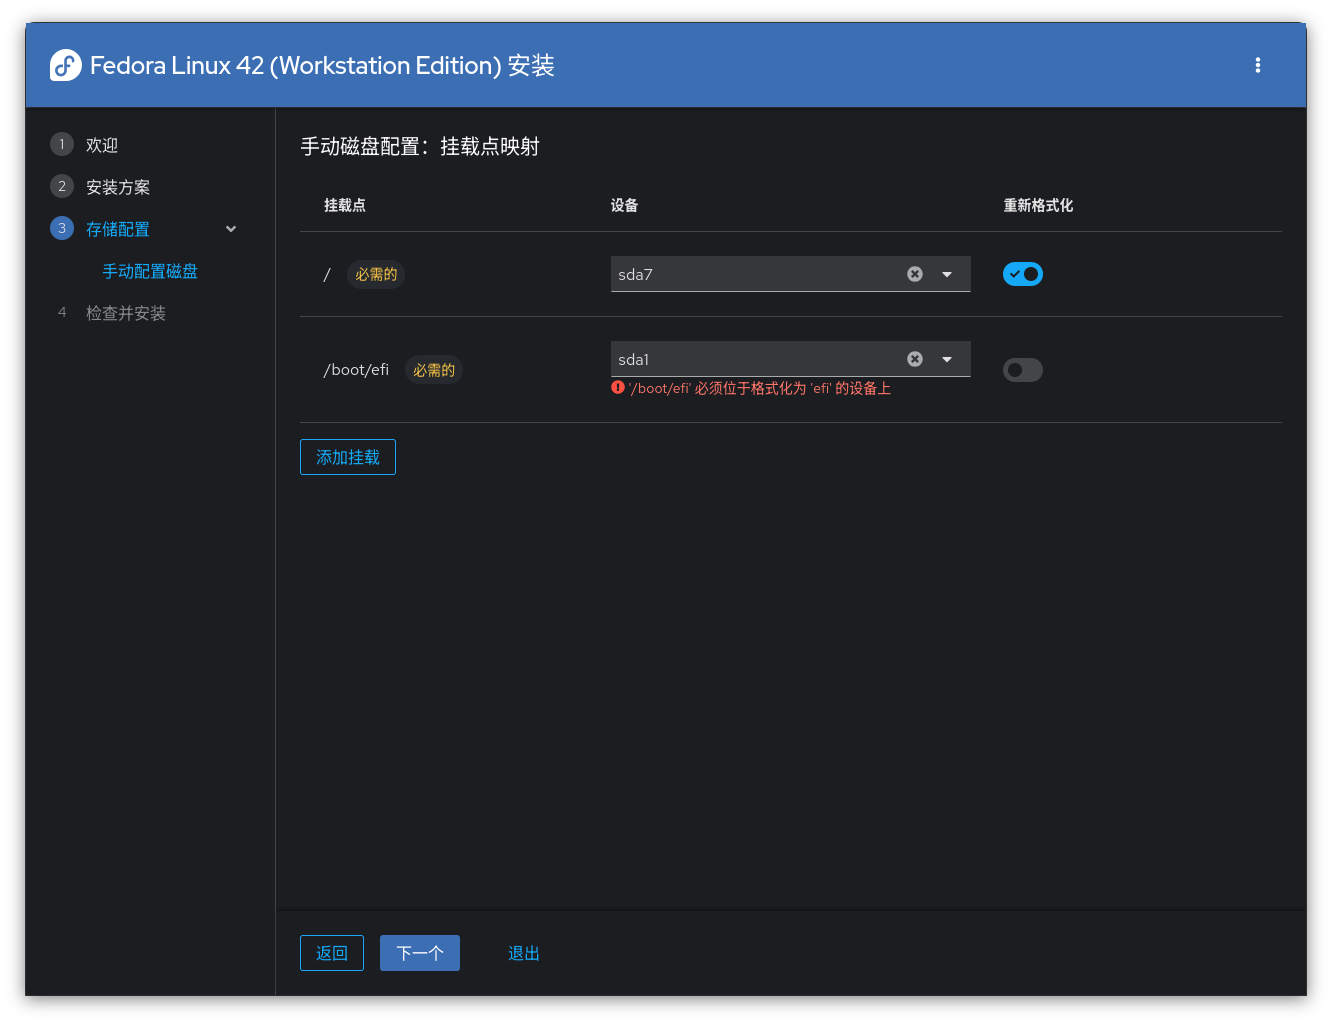Screen dimensions: 1332x1024
Task: Click the red error icon under sda1
Action: (x=618, y=388)
